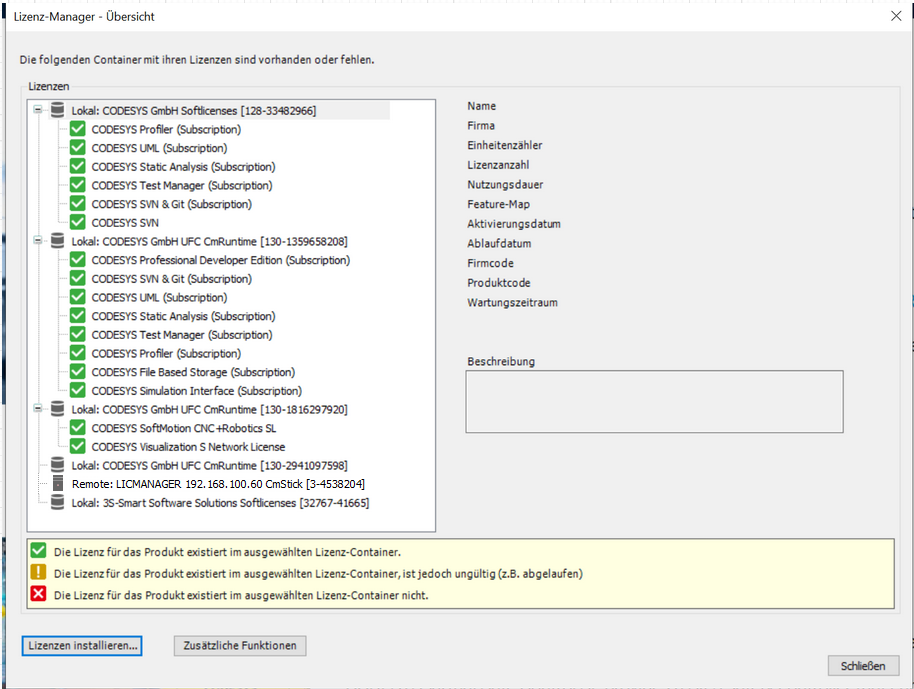914x689 pixels.
Task: Click the vertical scrollbar at the right edge
Action: pos(908,300)
